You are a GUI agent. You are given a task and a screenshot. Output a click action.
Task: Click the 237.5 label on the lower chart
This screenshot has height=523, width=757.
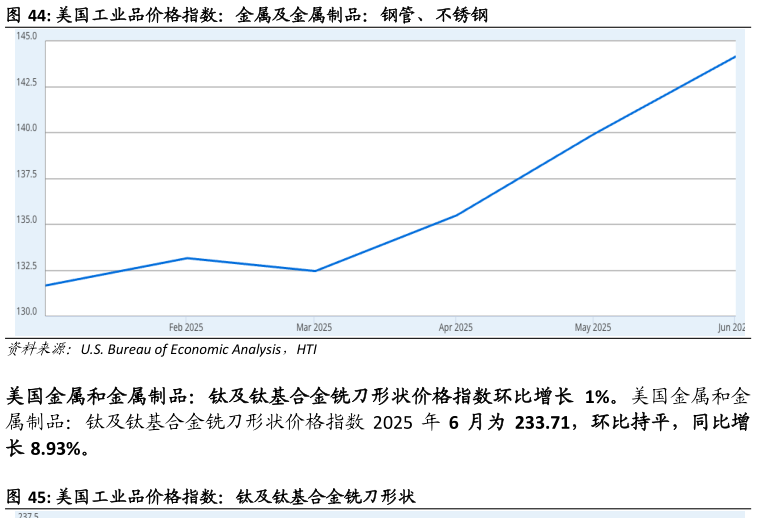point(28,516)
